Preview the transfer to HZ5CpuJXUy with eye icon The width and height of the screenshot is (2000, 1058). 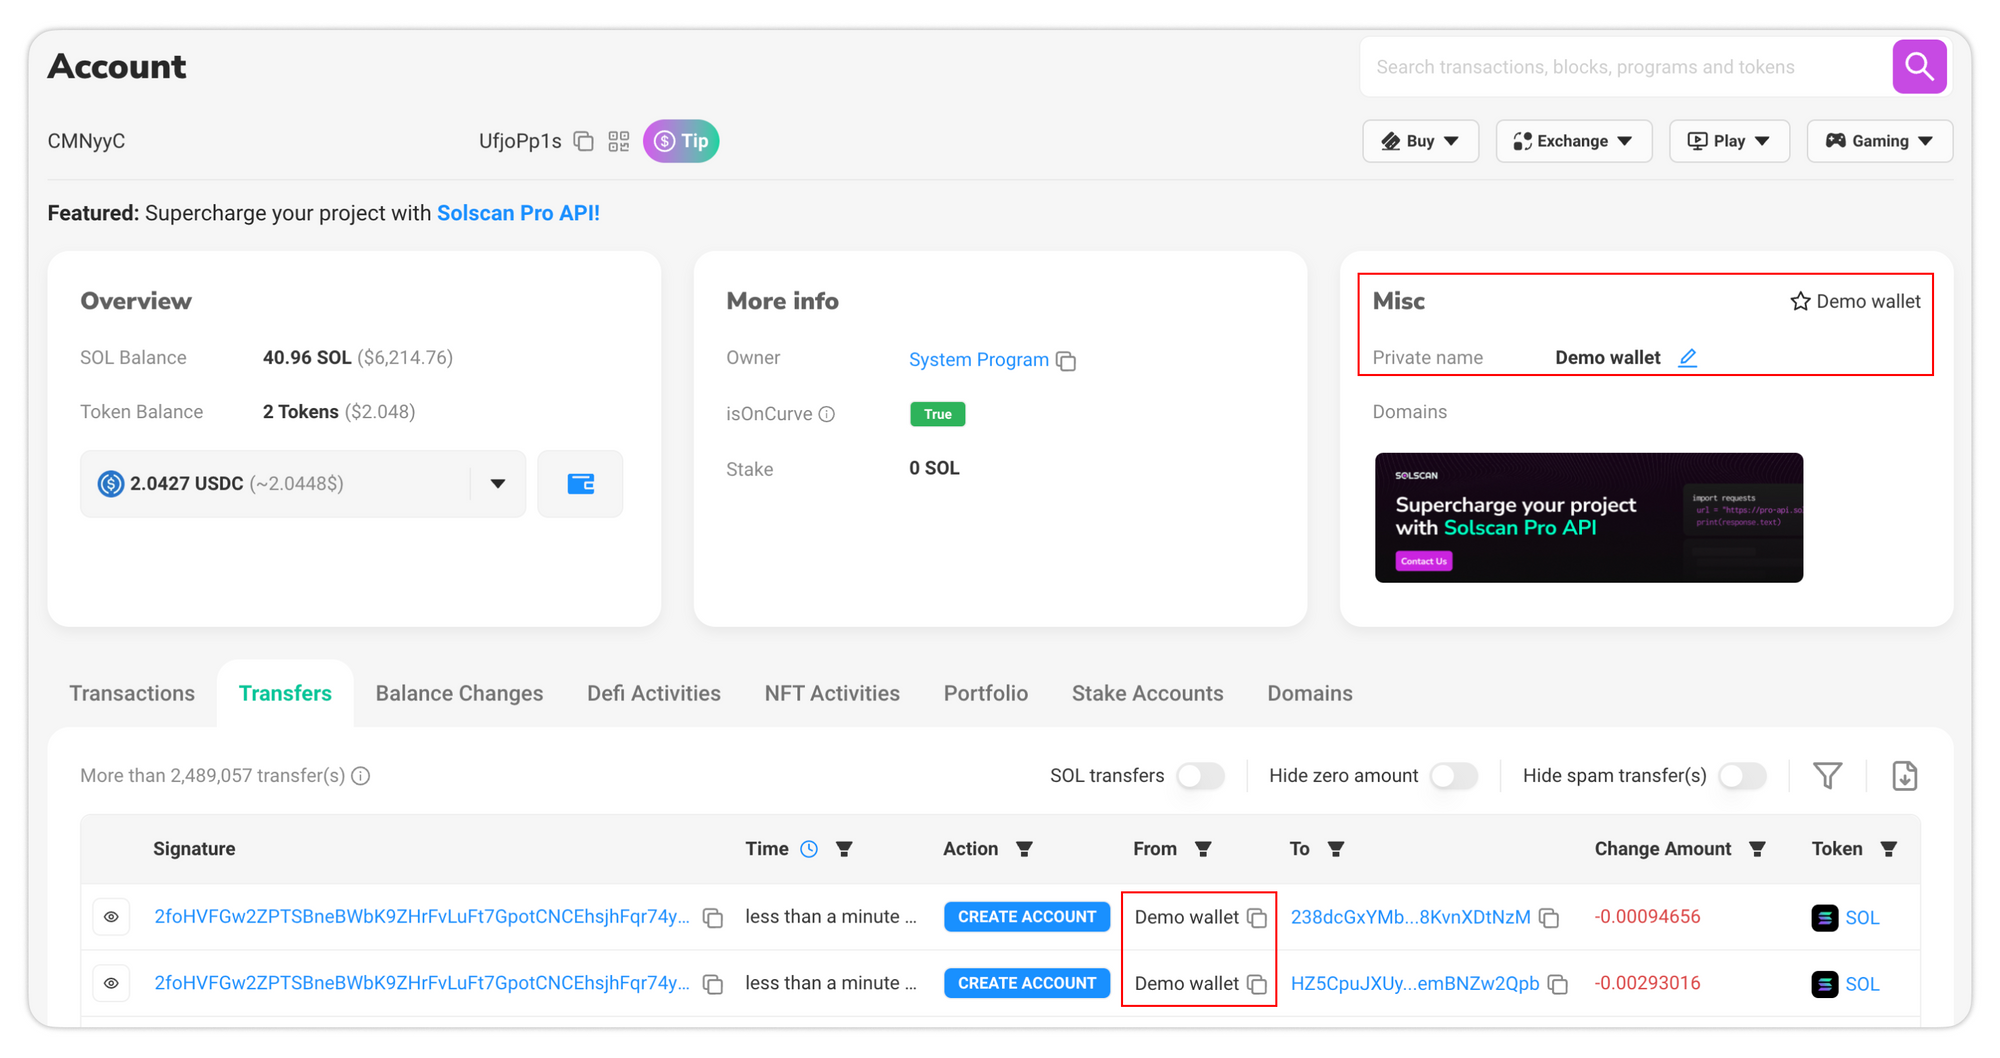point(111,984)
